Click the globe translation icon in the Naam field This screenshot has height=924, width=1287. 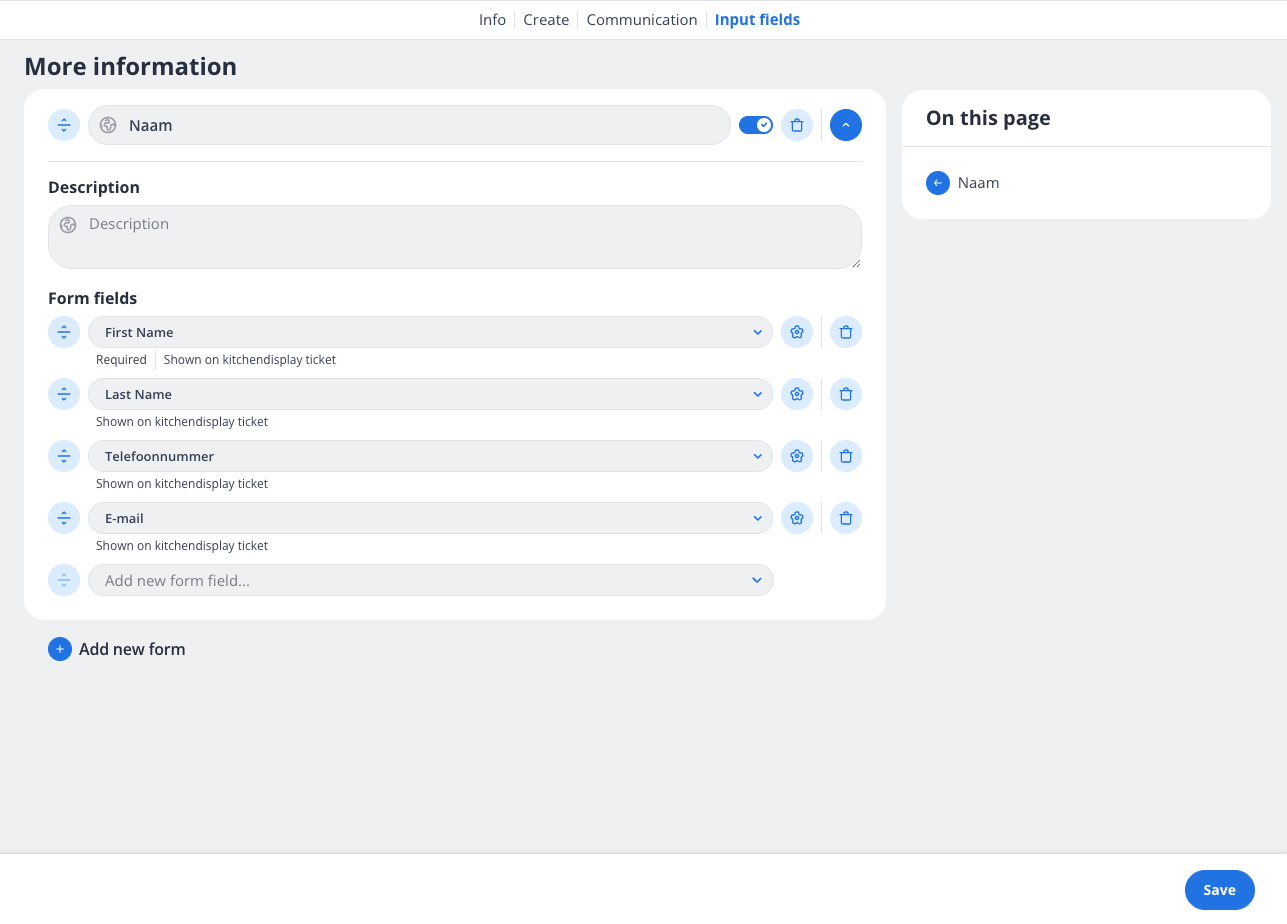coord(107,124)
